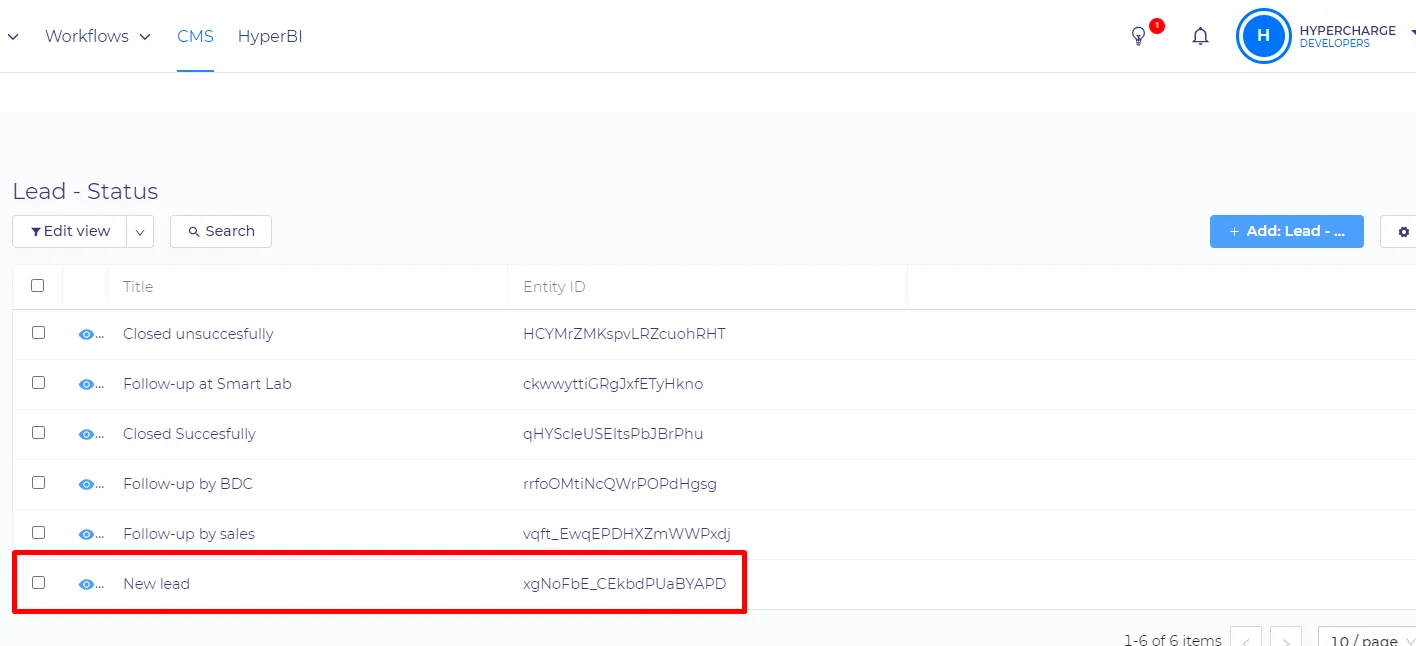Open the notifications bell
The width and height of the screenshot is (1416, 646).
1201,36
